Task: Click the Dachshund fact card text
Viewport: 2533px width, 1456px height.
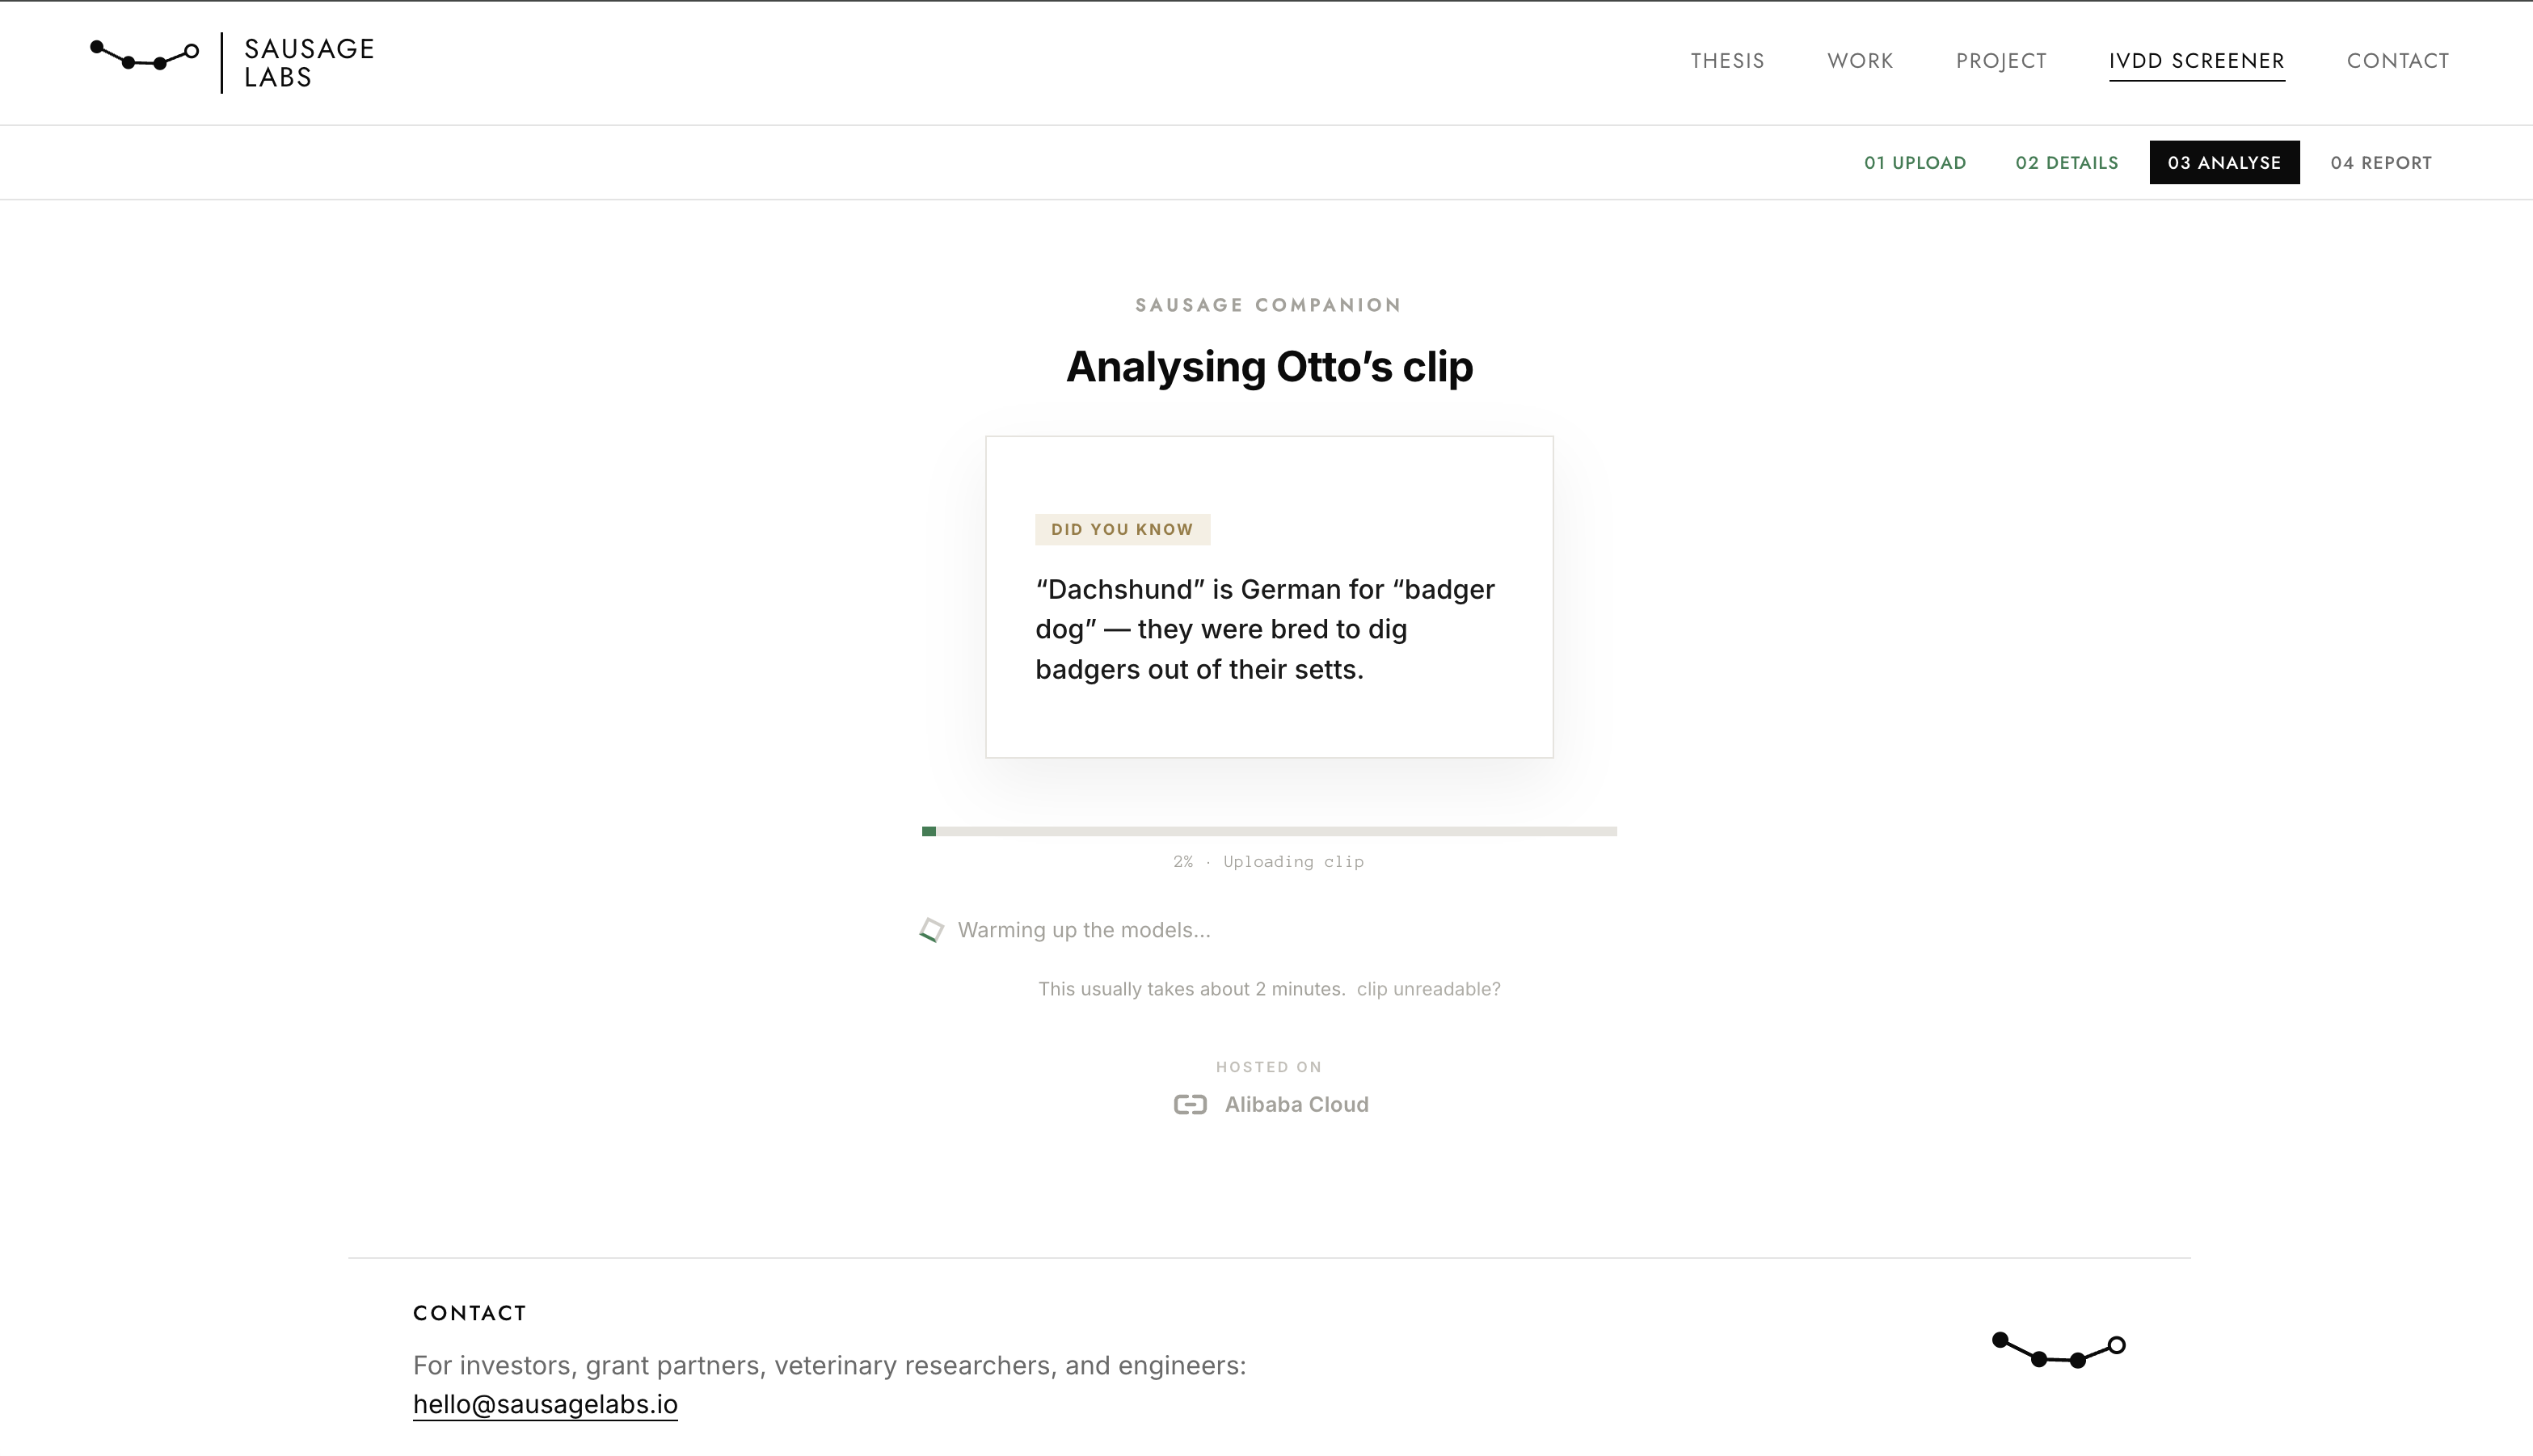Action: pos(1265,629)
